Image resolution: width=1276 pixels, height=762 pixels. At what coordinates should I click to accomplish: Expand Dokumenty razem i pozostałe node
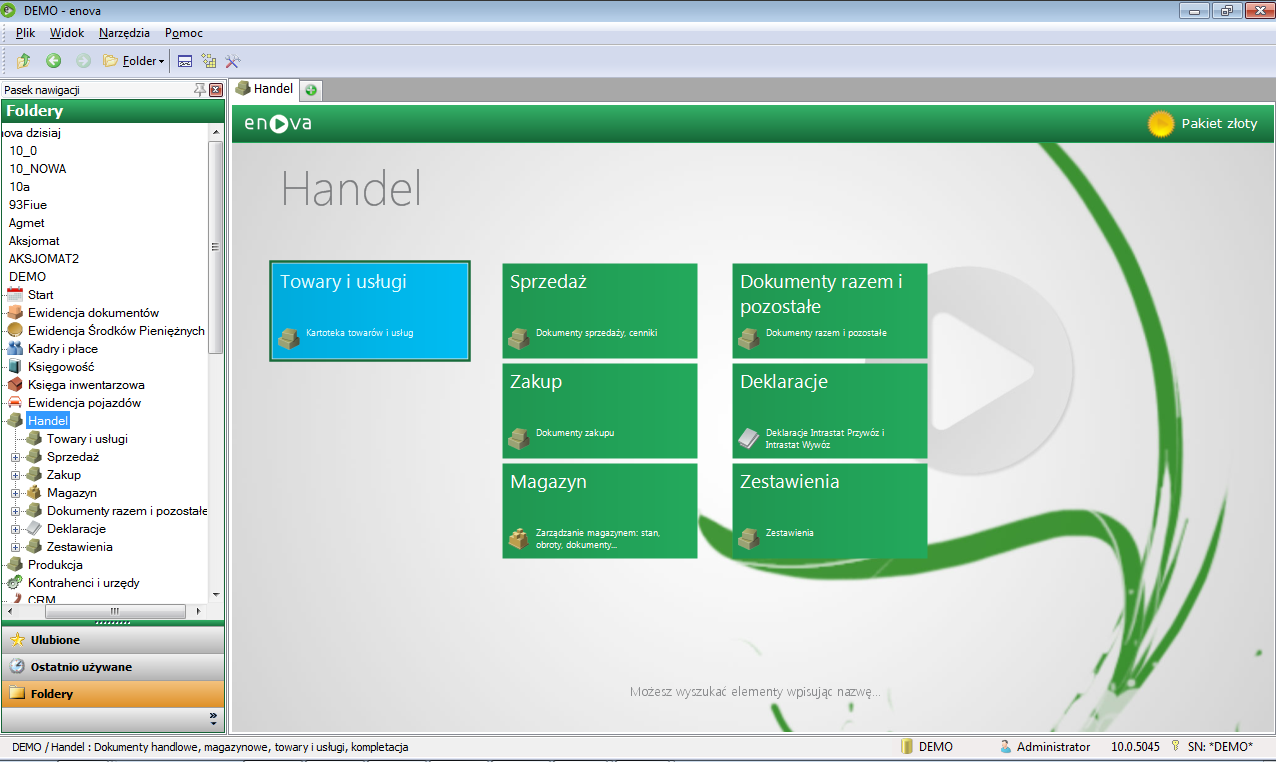(x=15, y=511)
